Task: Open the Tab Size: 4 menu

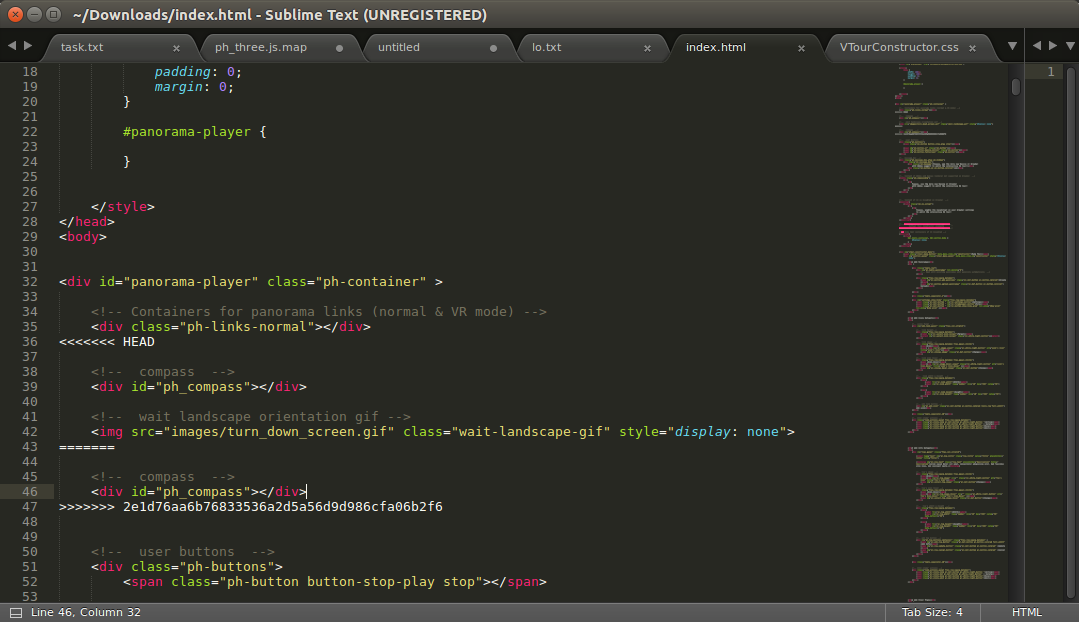Action: [x=931, y=611]
